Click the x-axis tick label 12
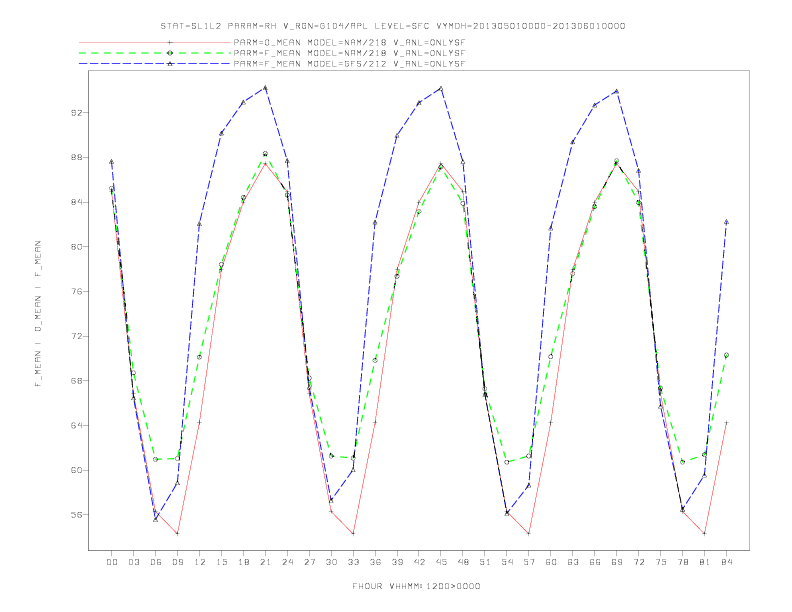This screenshot has height=612, width=792. [200, 562]
